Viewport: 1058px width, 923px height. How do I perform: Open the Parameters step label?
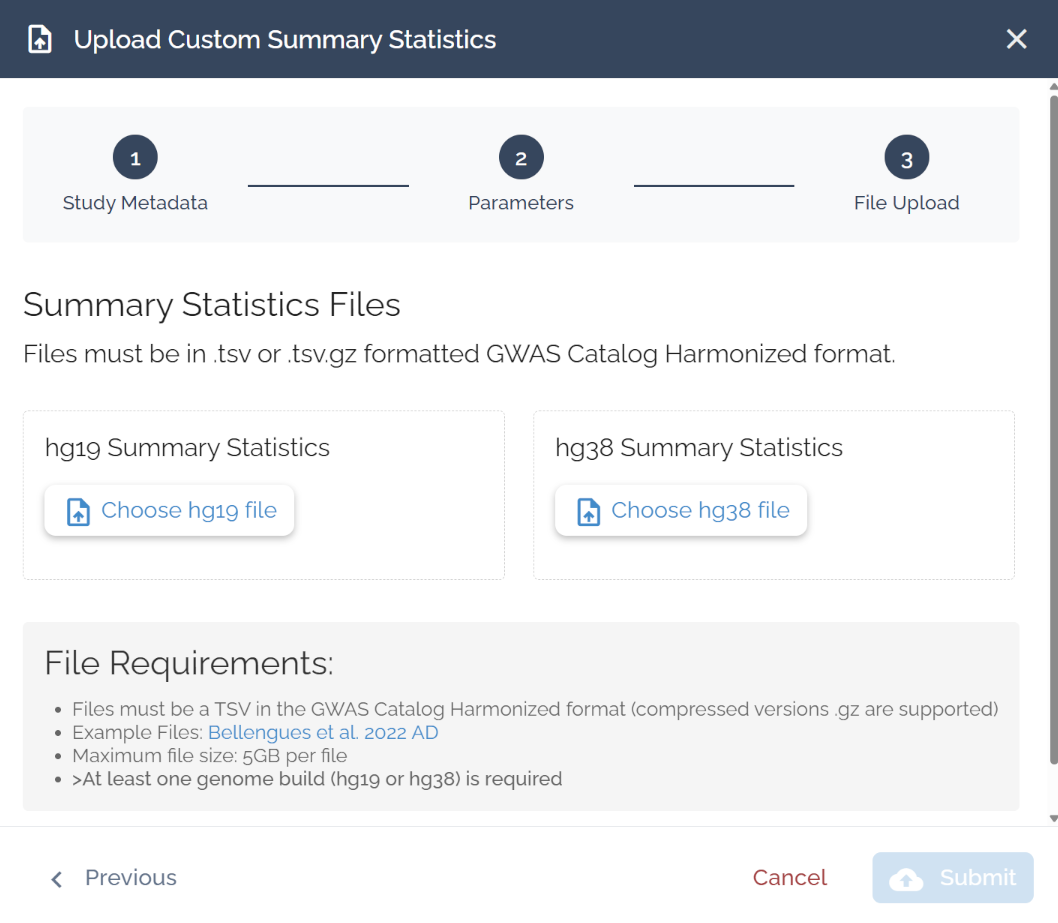[x=521, y=203]
